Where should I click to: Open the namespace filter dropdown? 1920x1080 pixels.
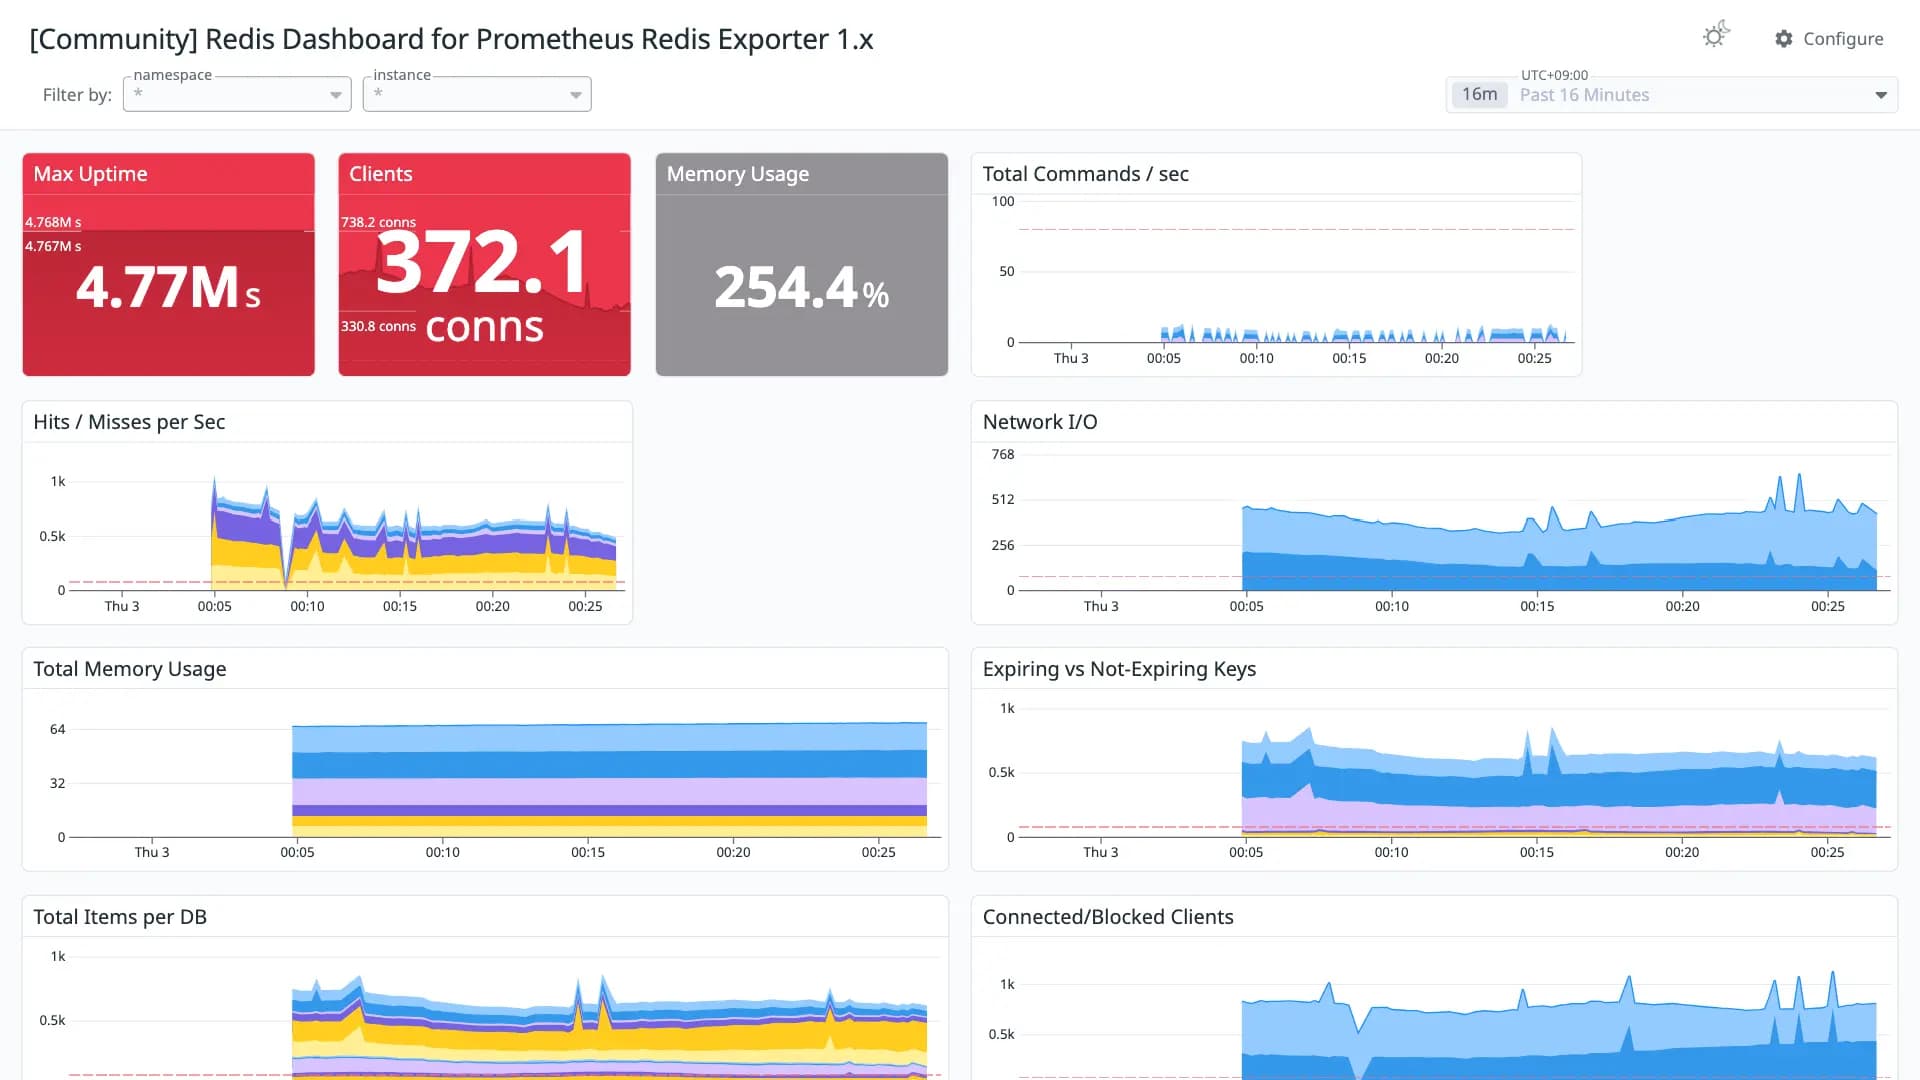point(237,94)
